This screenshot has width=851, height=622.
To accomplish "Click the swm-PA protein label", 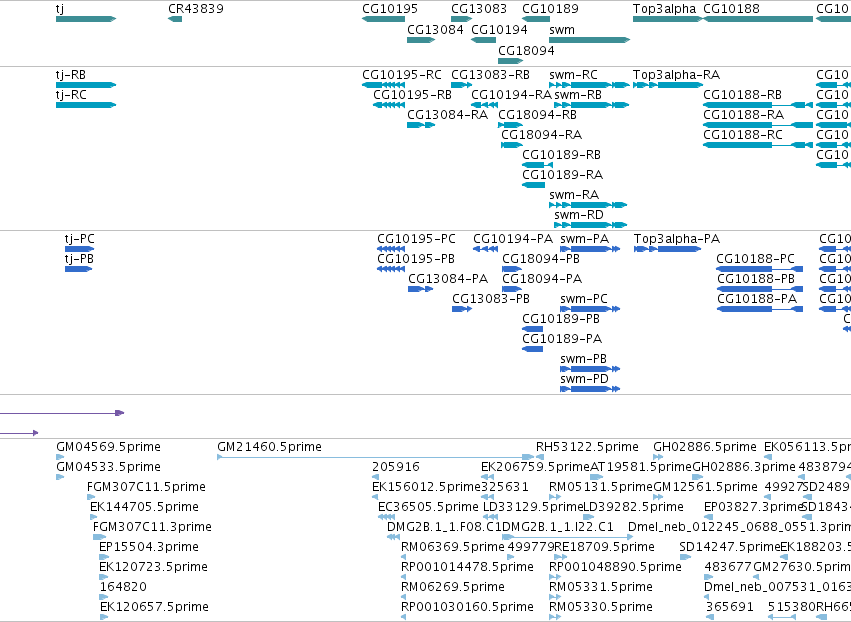I will (585, 239).
